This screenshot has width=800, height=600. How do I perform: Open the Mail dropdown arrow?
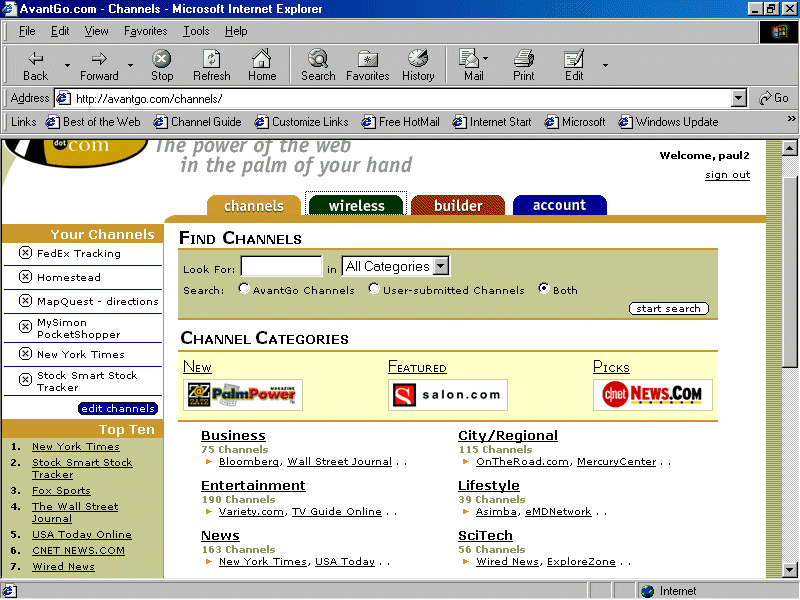485,58
